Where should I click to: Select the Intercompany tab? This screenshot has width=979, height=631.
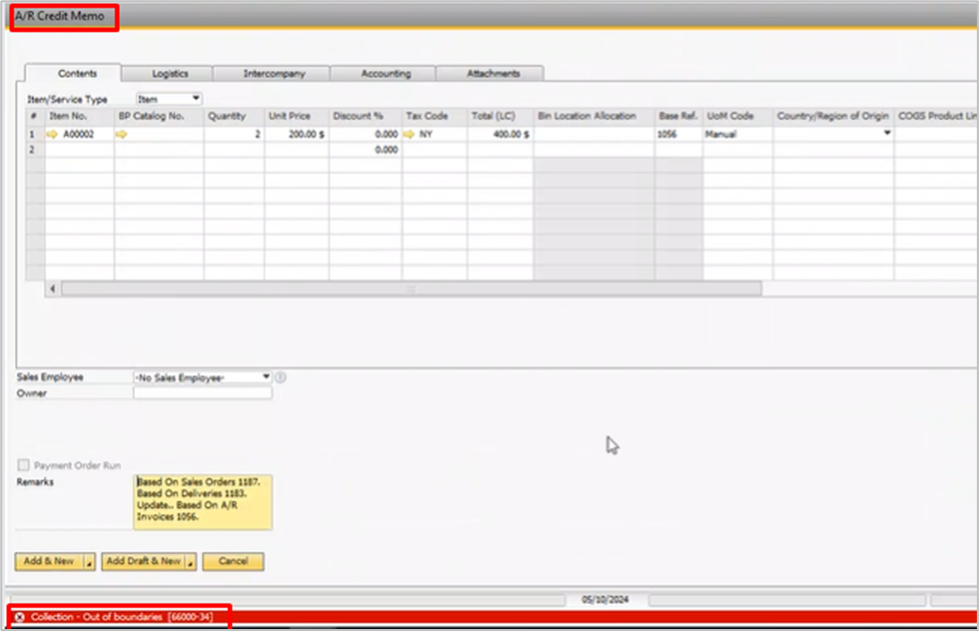tap(273, 74)
